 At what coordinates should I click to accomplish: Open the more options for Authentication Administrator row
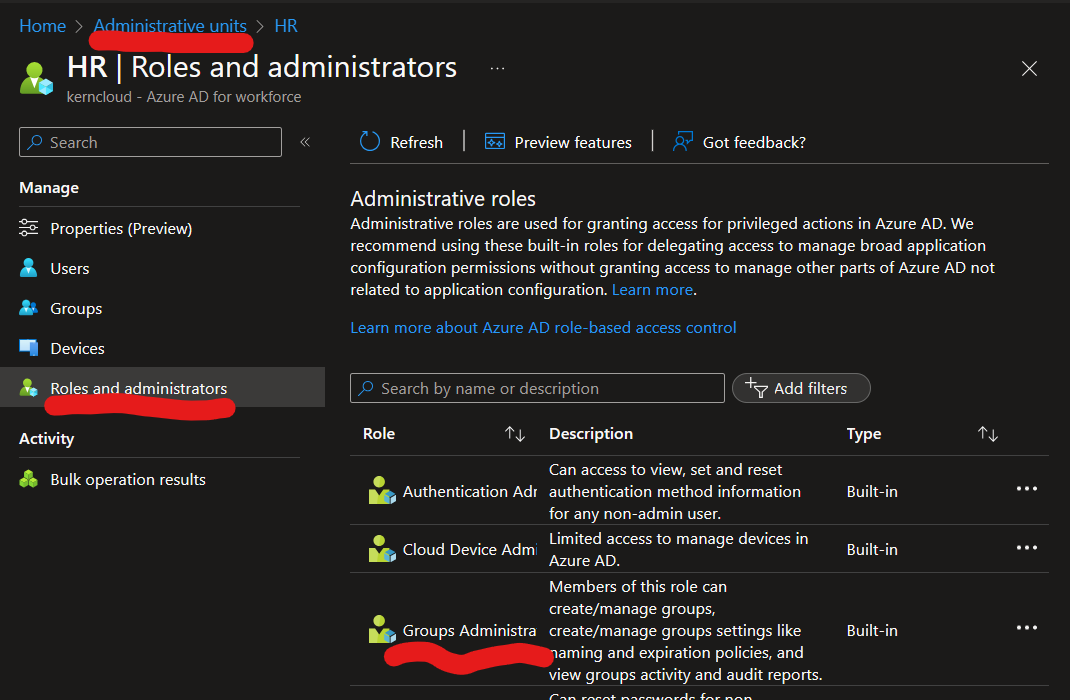[1027, 489]
